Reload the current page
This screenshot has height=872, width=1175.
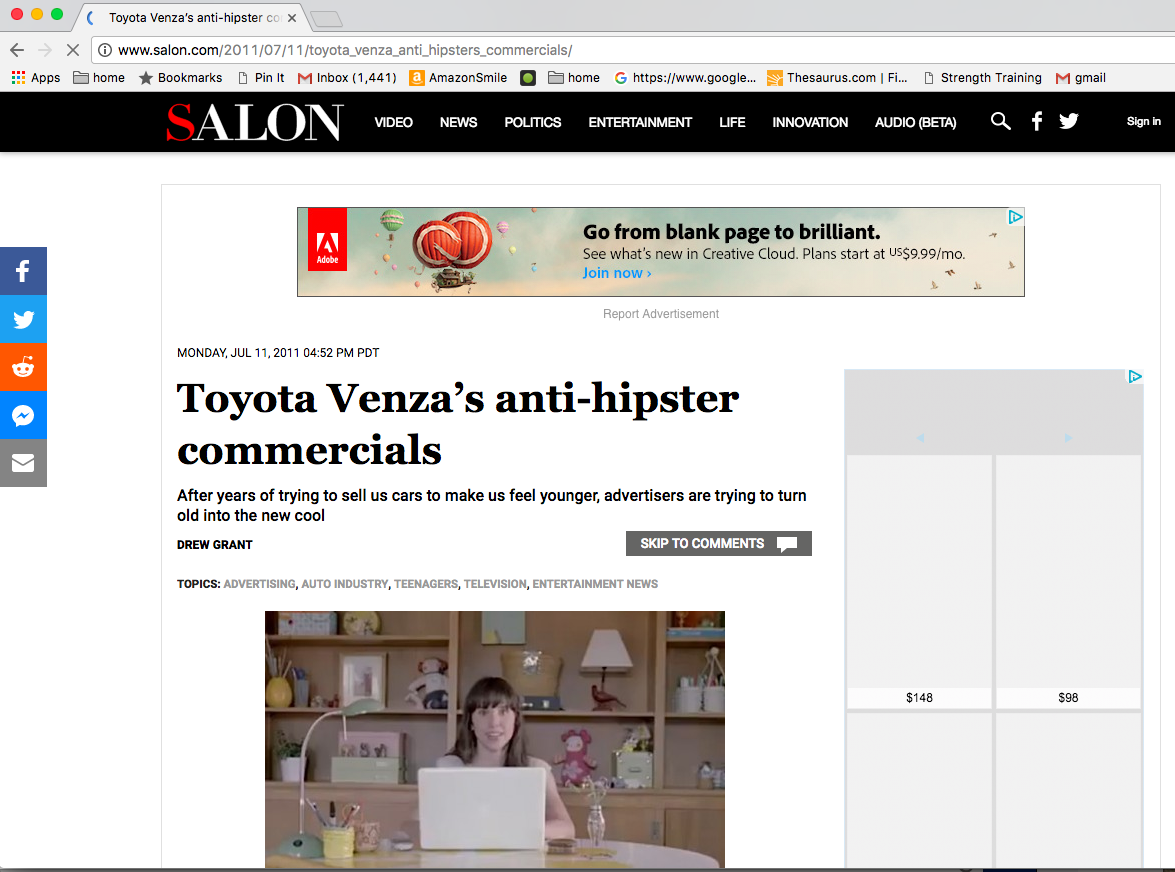coord(72,49)
